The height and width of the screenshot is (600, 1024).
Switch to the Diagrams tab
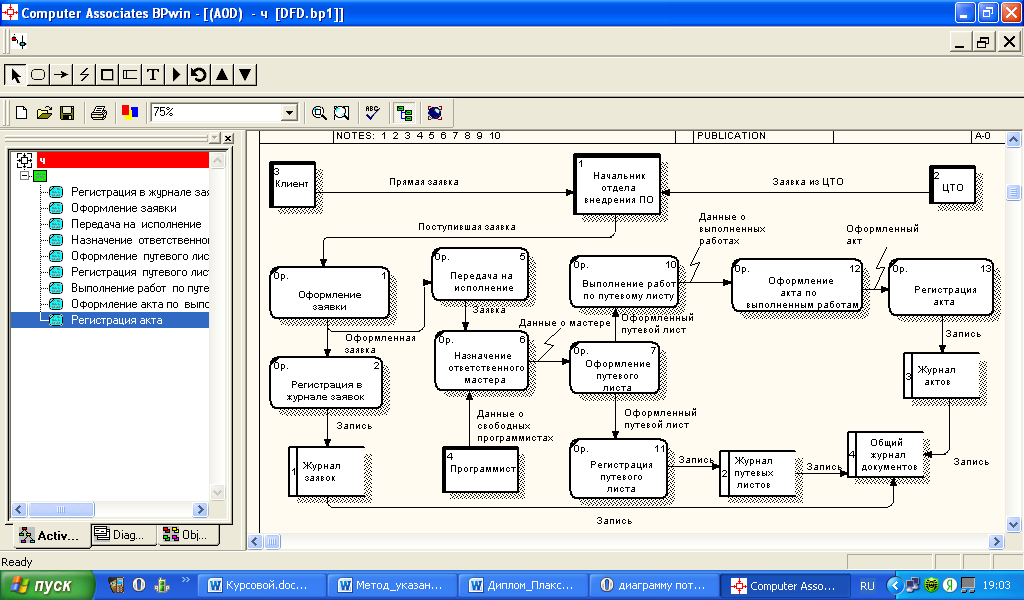[123, 535]
